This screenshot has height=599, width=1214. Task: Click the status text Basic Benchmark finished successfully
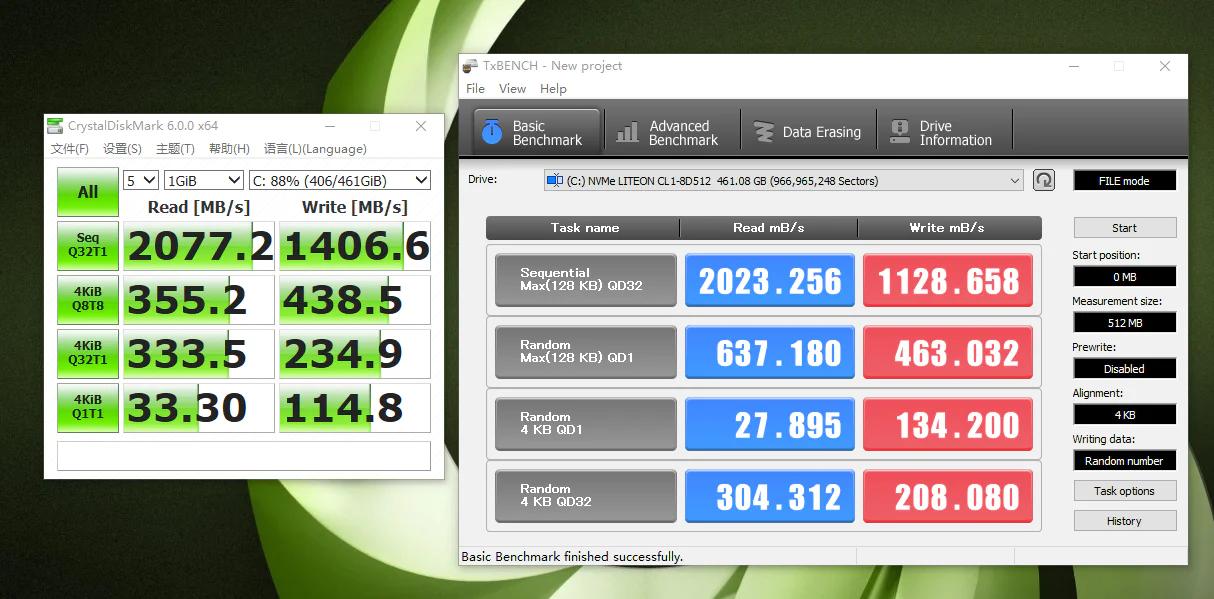pyautogui.click(x=572, y=556)
